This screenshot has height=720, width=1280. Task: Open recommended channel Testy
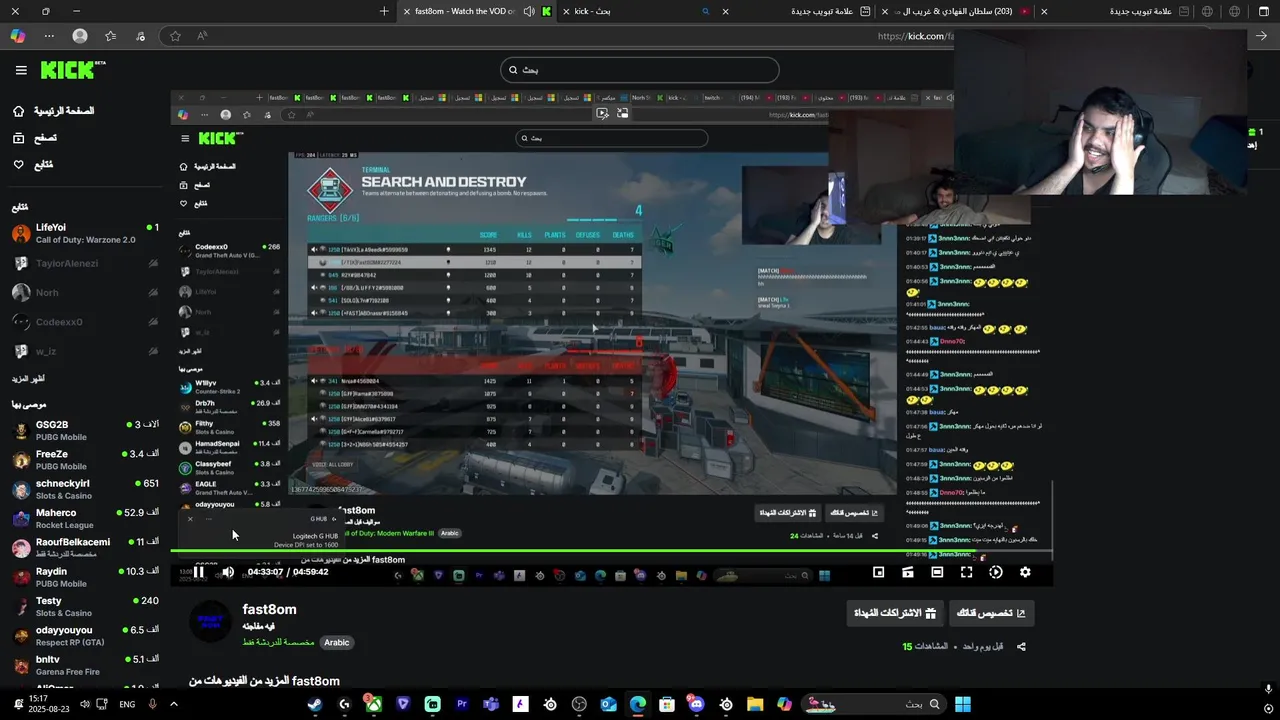pyautogui.click(x=85, y=607)
